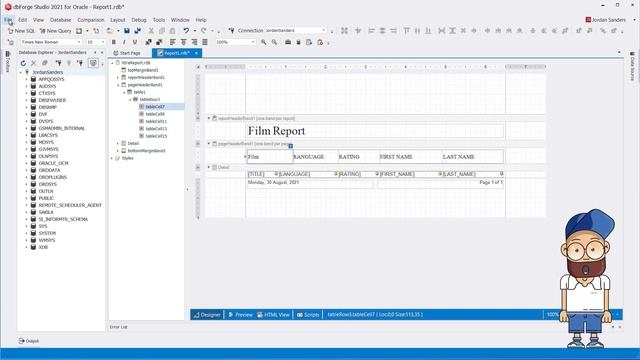Click the Save All icon

[138, 31]
